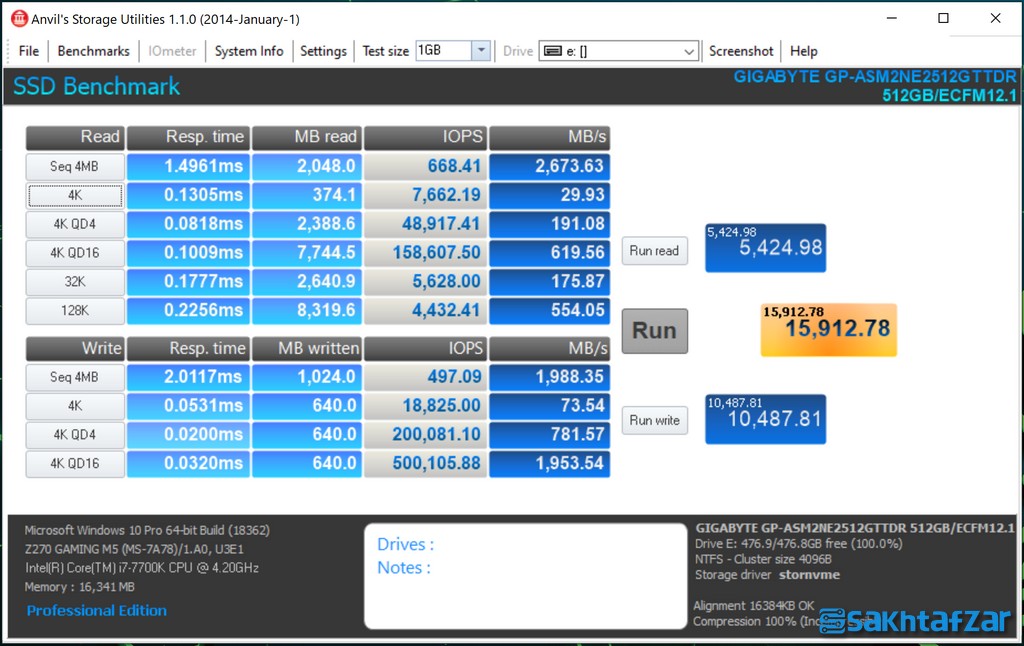Expand the Drive e: selection dropdown
The width and height of the screenshot is (1024, 646).
[689, 52]
